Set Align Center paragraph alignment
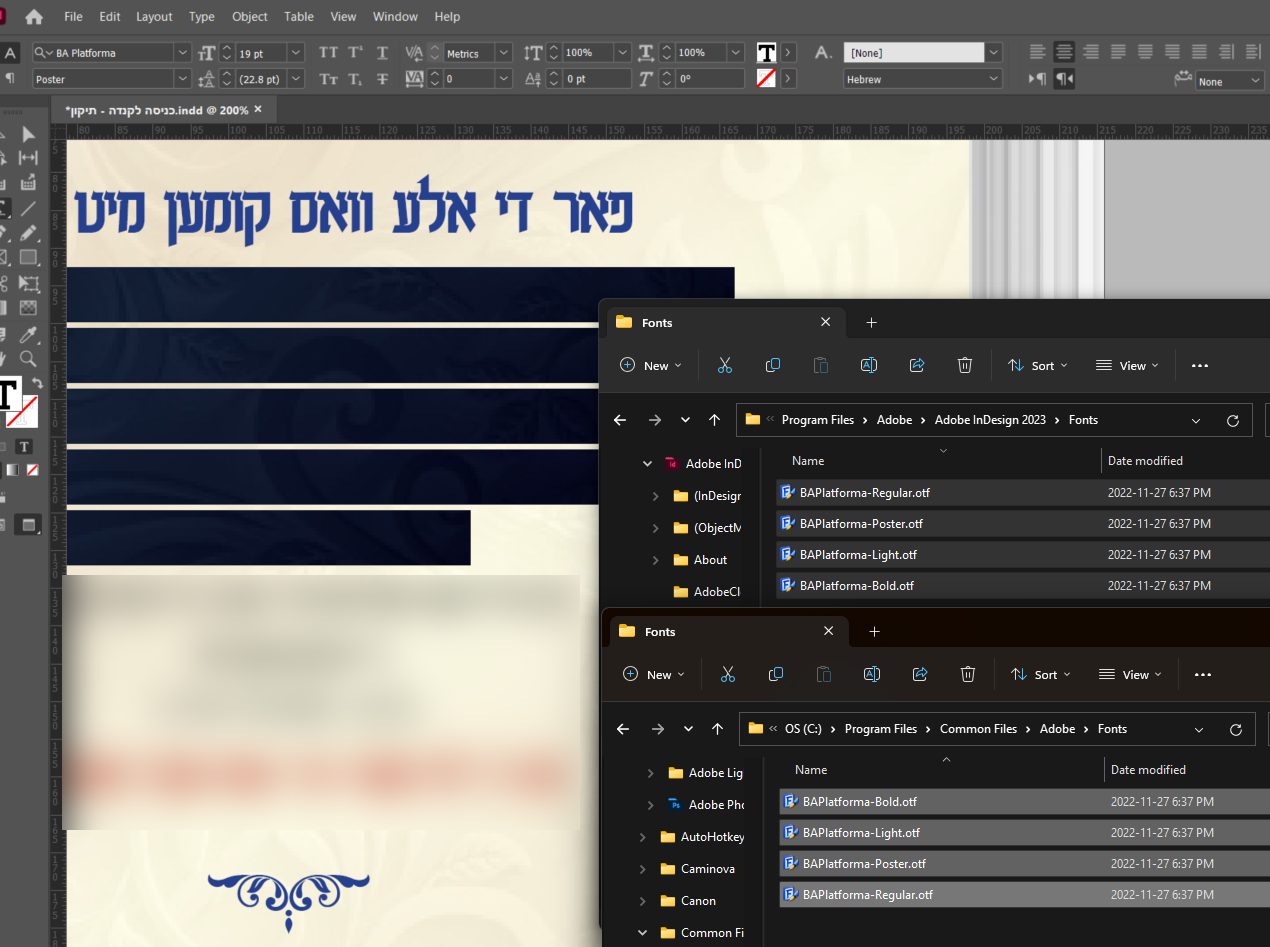 pos(1064,52)
